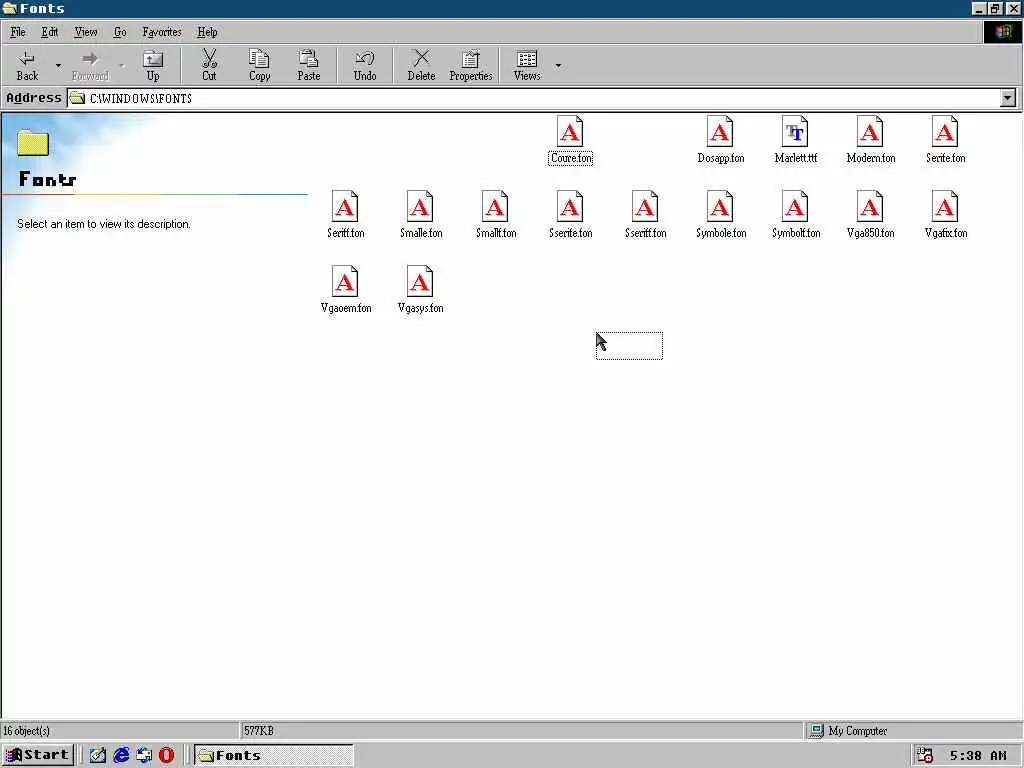Expand the Views dropdown arrow
The width and height of the screenshot is (1024, 768).
point(558,65)
